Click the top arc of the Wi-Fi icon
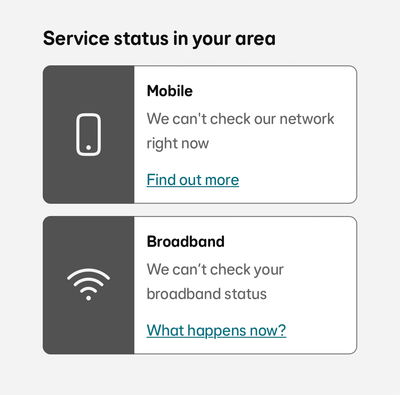 coord(88,273)
